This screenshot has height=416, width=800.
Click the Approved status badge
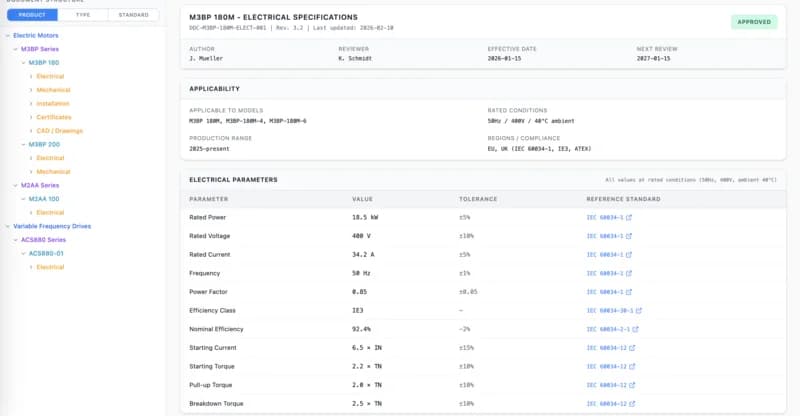pos(754,22)
